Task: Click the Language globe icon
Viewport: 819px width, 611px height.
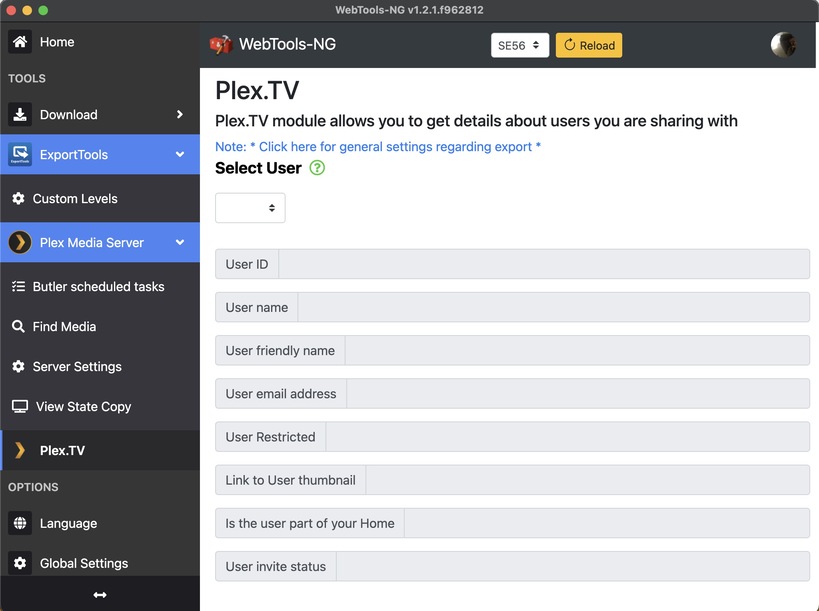Action: pos(20,523)
